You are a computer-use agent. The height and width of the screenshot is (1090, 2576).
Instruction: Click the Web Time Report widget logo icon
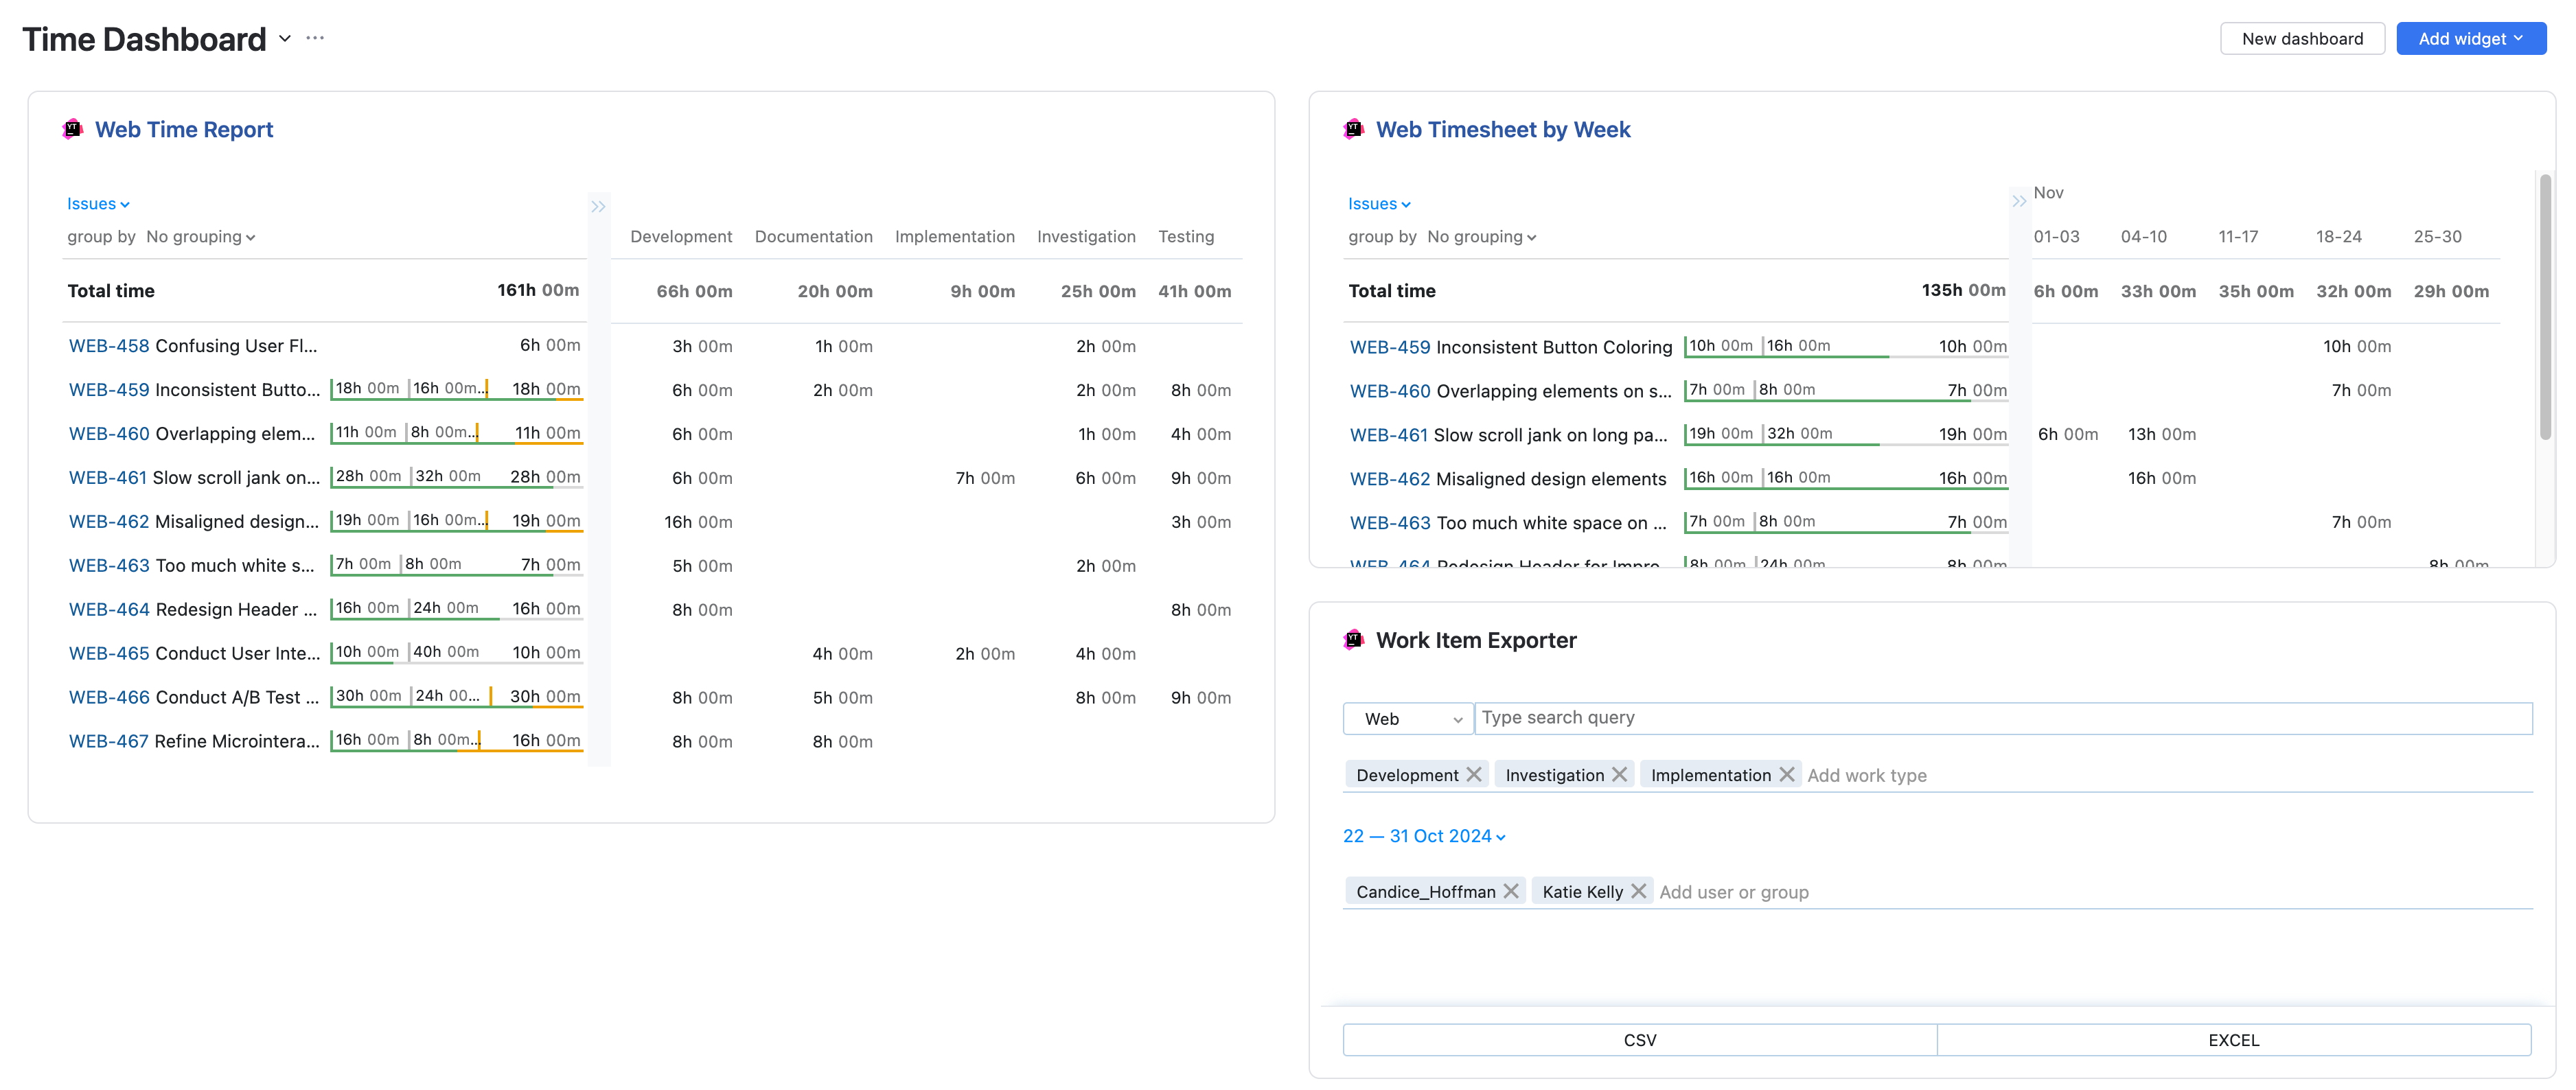(x=73, y=129)
